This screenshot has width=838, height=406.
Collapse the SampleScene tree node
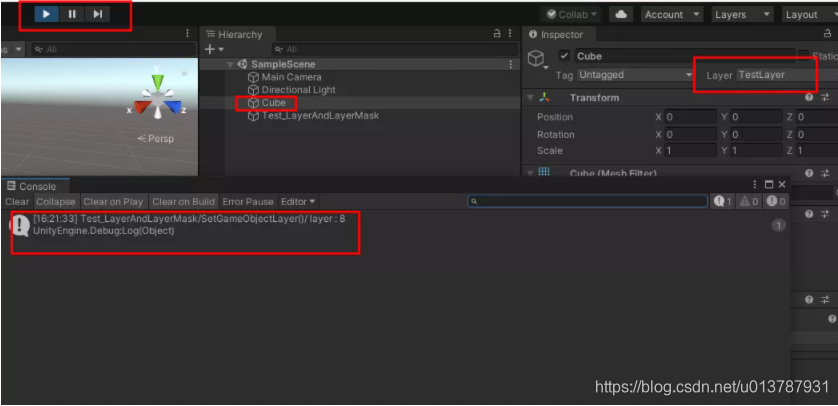(x=230, y=64)
